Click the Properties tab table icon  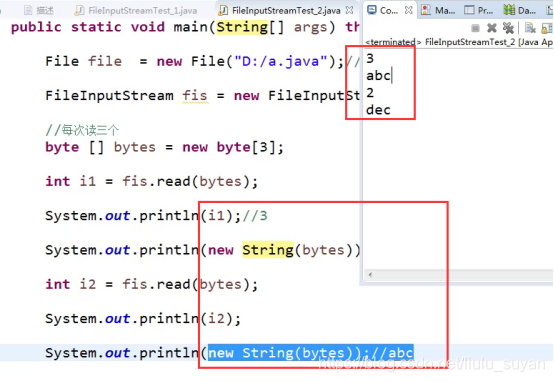click(469, 10)
